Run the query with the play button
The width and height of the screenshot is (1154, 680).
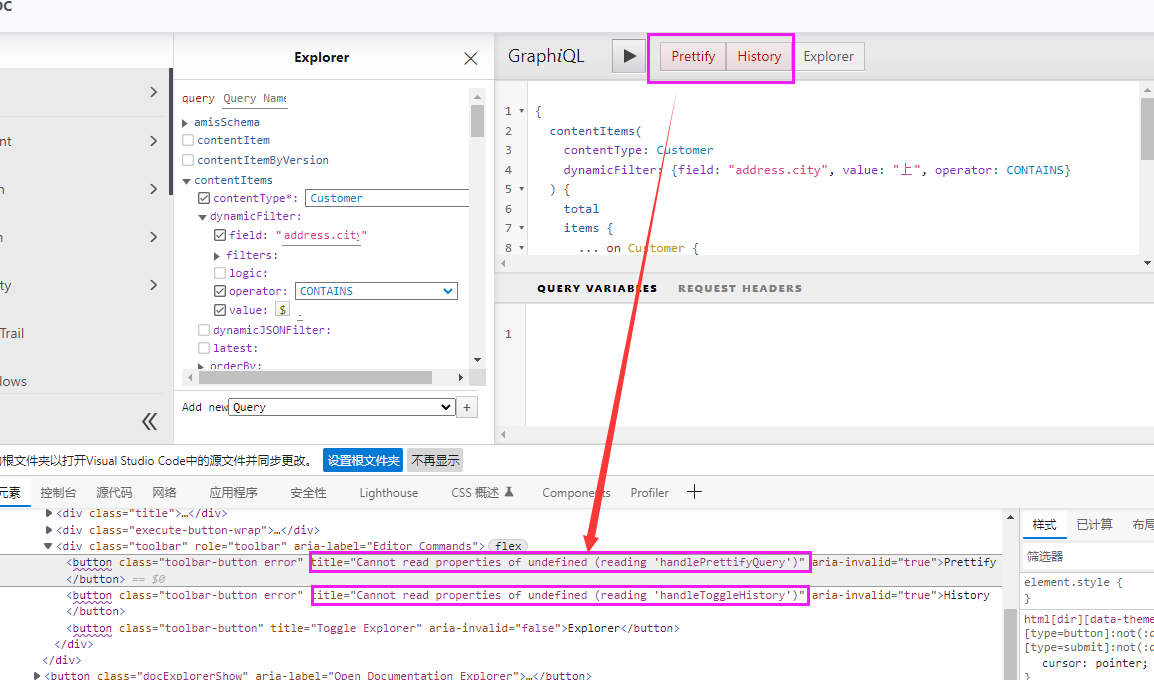[x=629, y=56]
